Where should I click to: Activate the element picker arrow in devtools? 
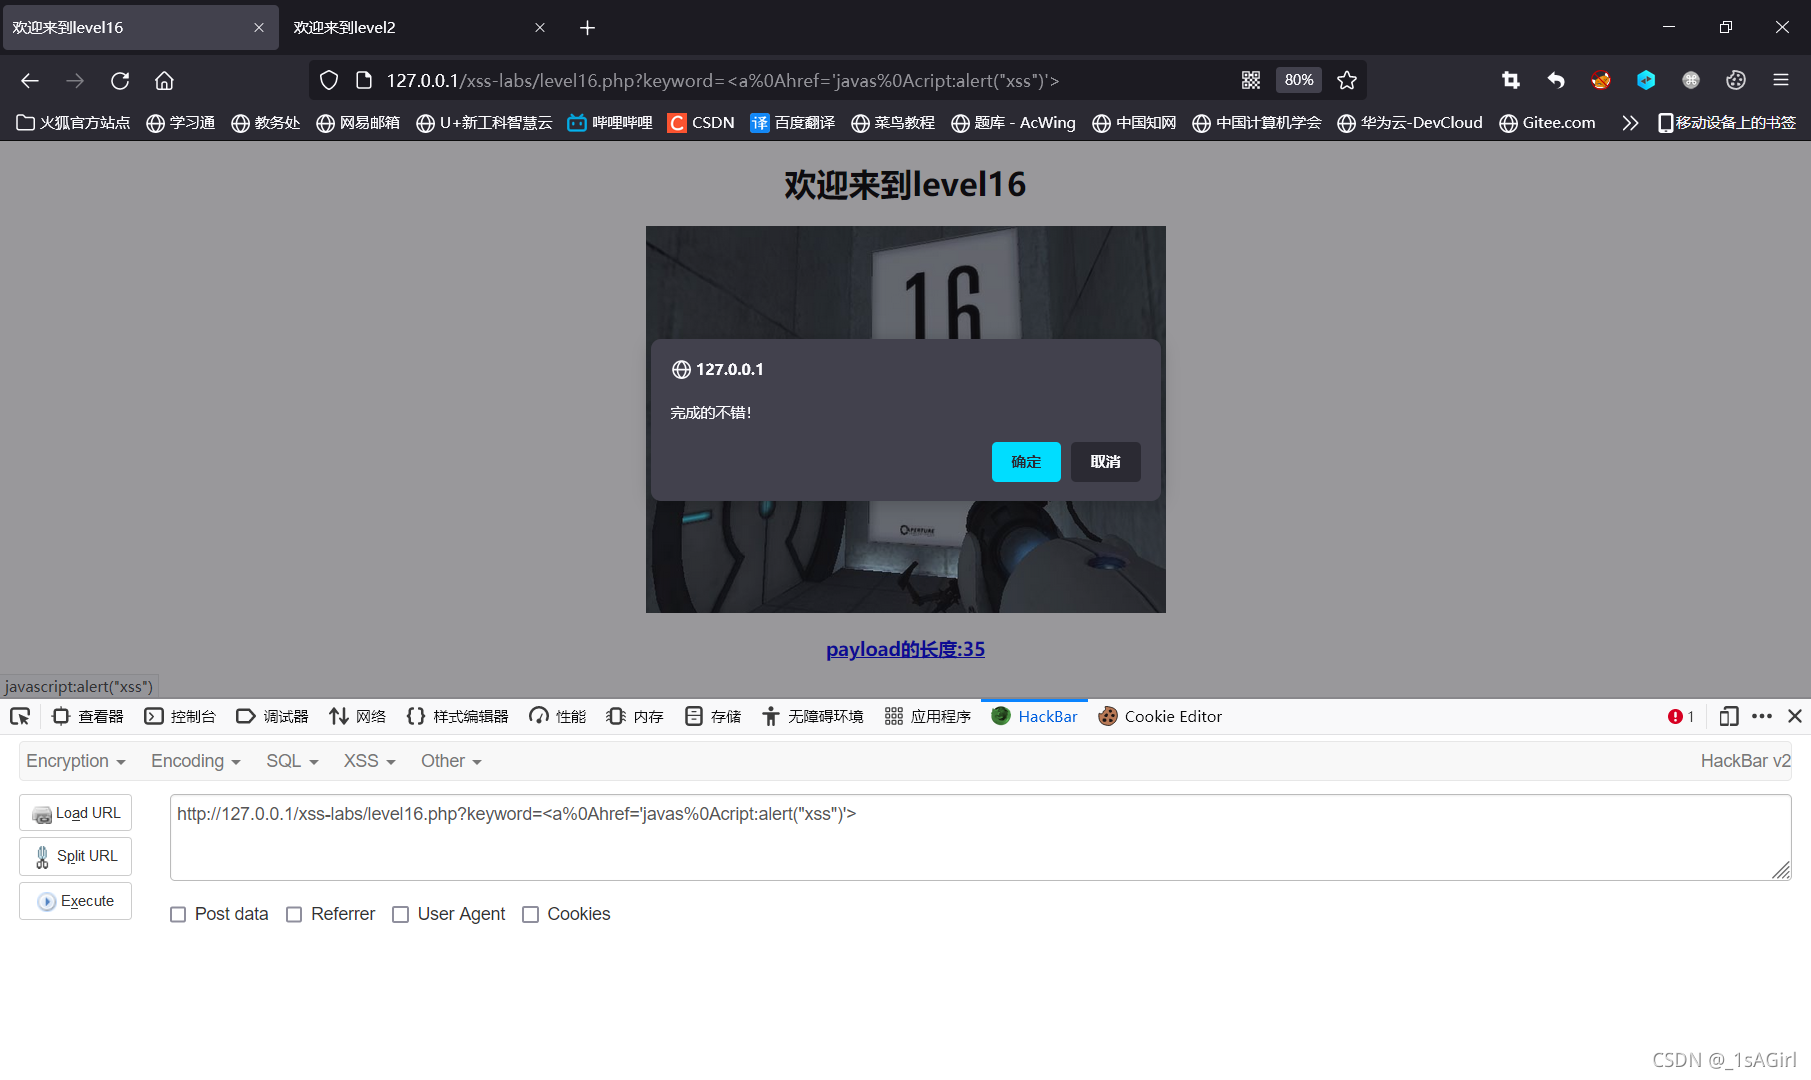point(20,716)
